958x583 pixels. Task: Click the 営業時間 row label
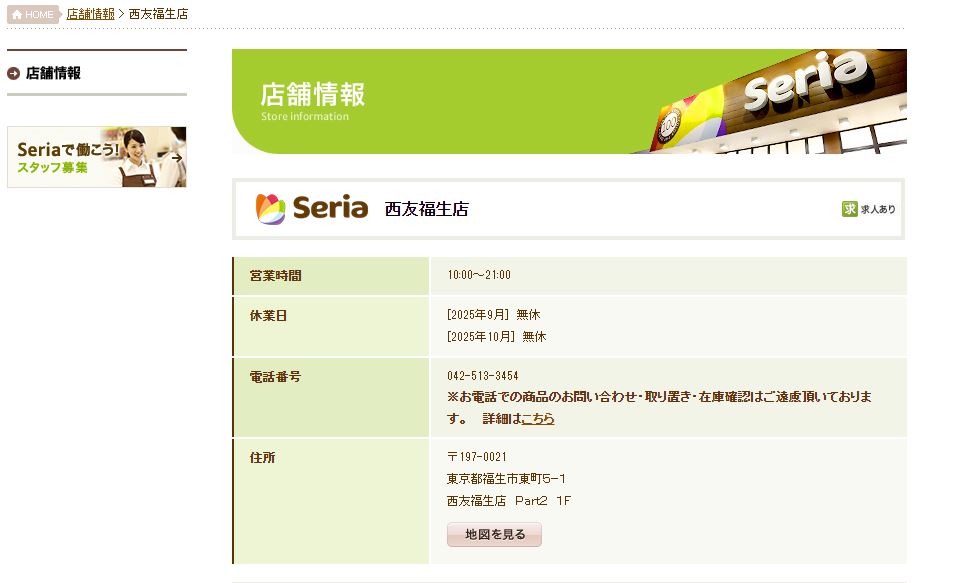(275, 276)
